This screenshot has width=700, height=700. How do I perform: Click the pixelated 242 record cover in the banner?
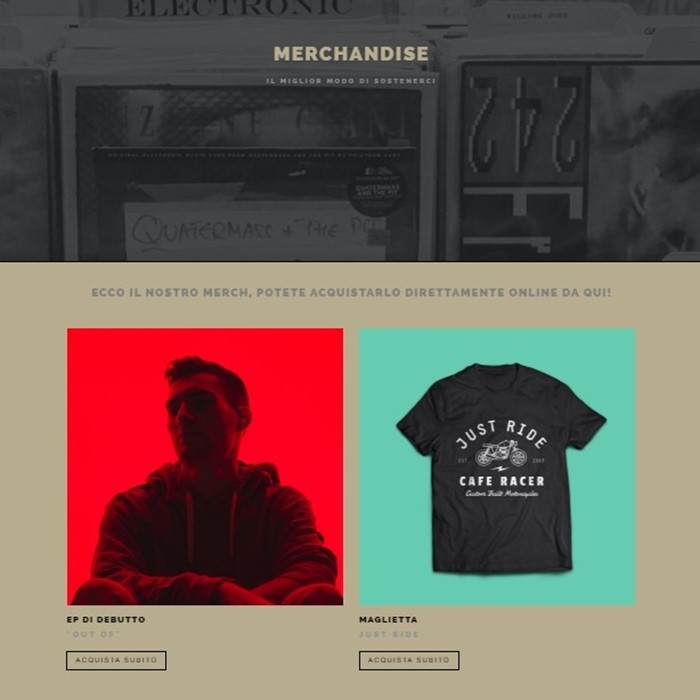pos(523,161)
